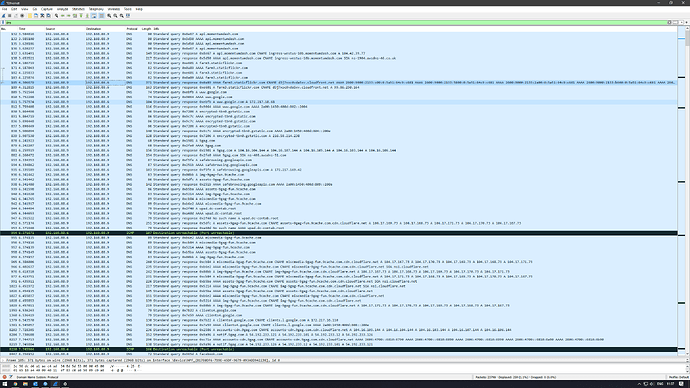Jump to the last packet

(x=87, y=15)
